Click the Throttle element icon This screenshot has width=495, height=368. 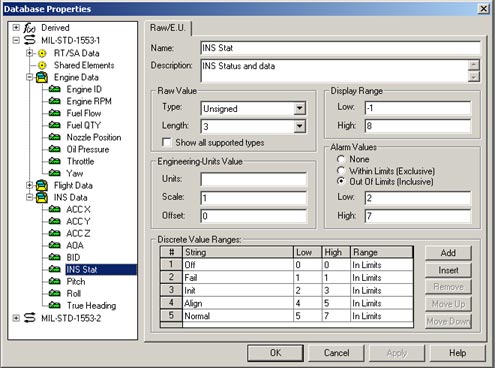point(55,161)
